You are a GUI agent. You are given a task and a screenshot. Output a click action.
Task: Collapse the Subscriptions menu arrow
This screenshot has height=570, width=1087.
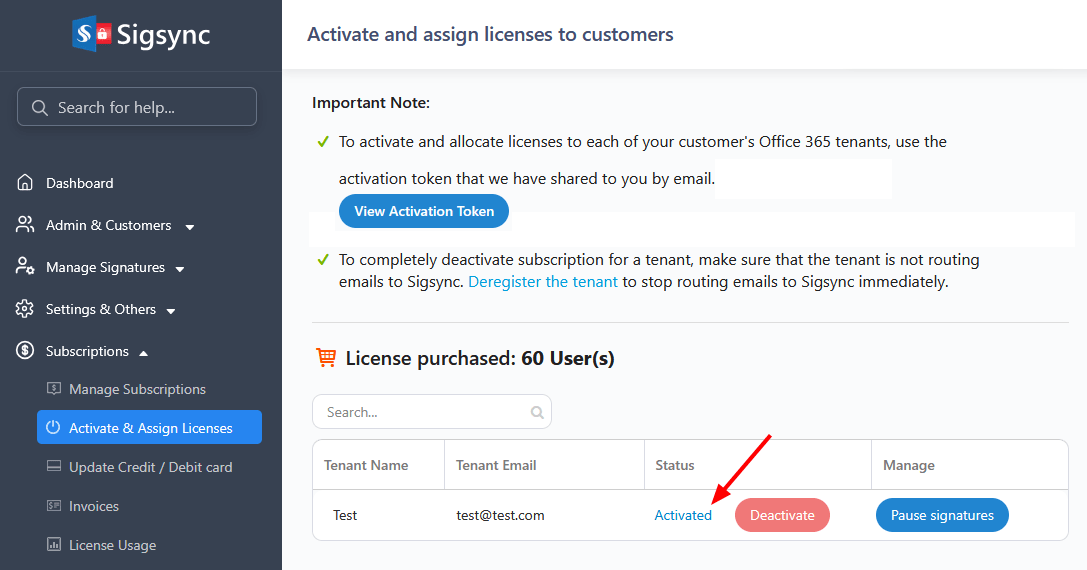tap(143, 352)
